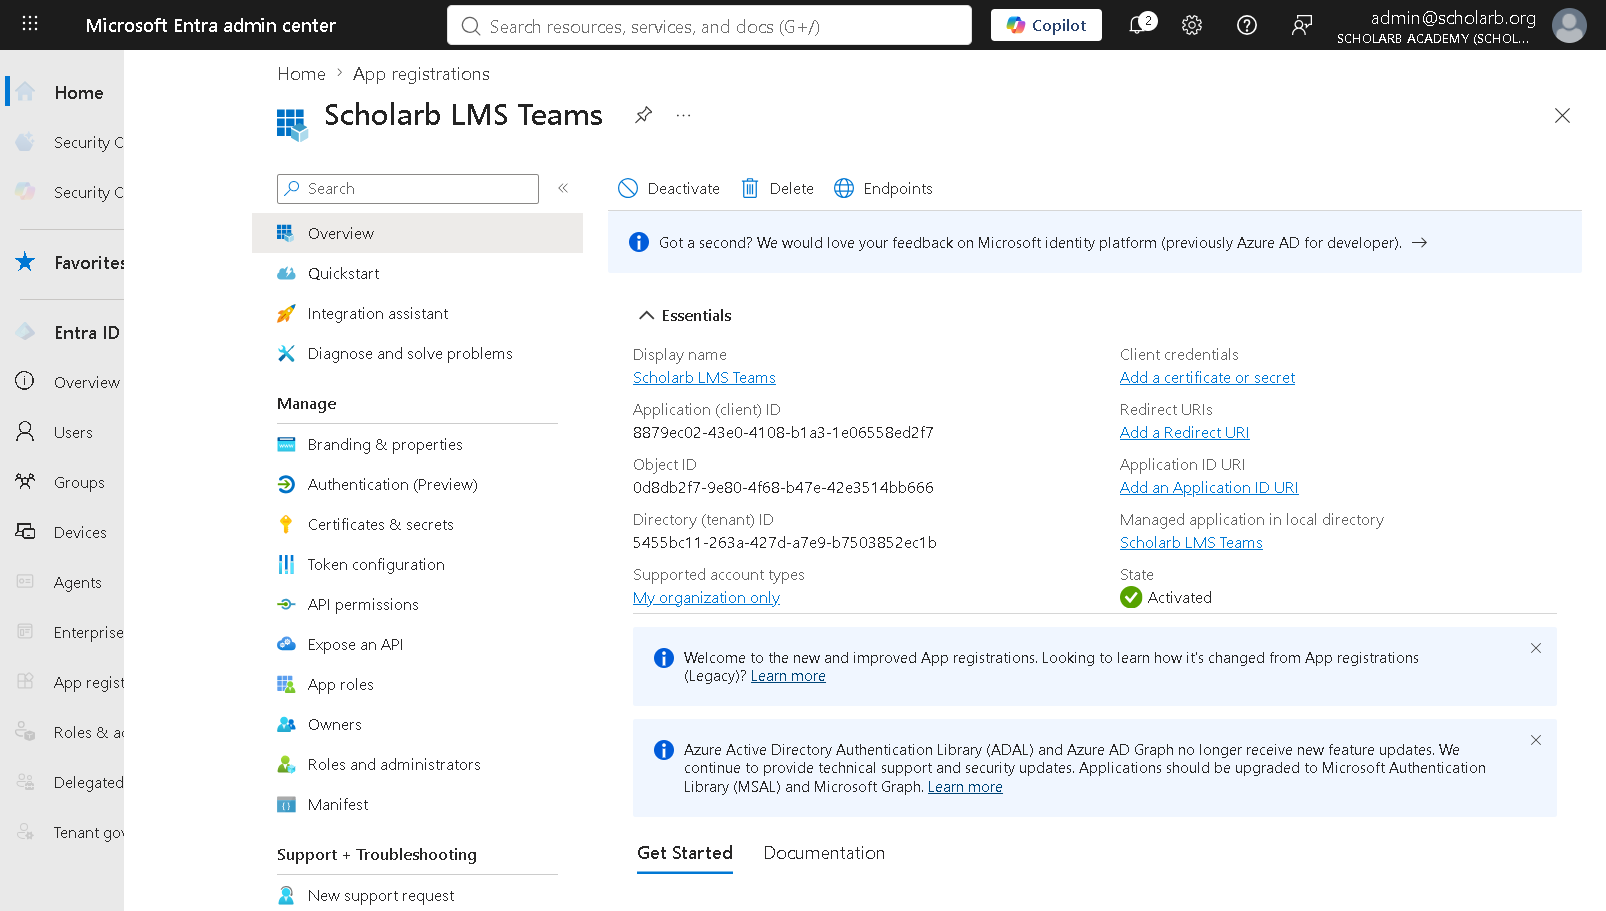The height and width of the screenshot is (911, 1606).
Task: Click the feedback icon in the header
Action: [x=1301, y=25]
